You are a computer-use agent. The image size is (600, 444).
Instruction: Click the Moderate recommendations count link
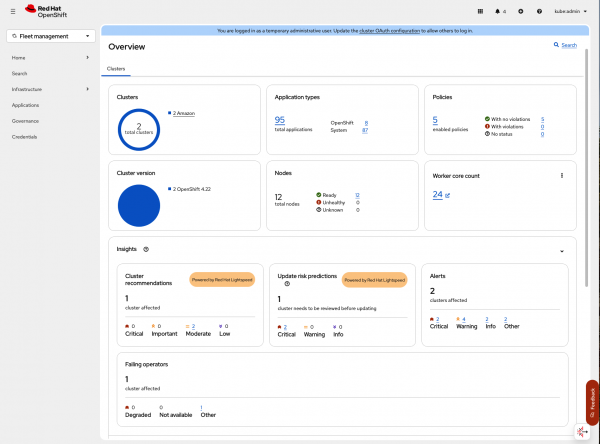point(193,326)
